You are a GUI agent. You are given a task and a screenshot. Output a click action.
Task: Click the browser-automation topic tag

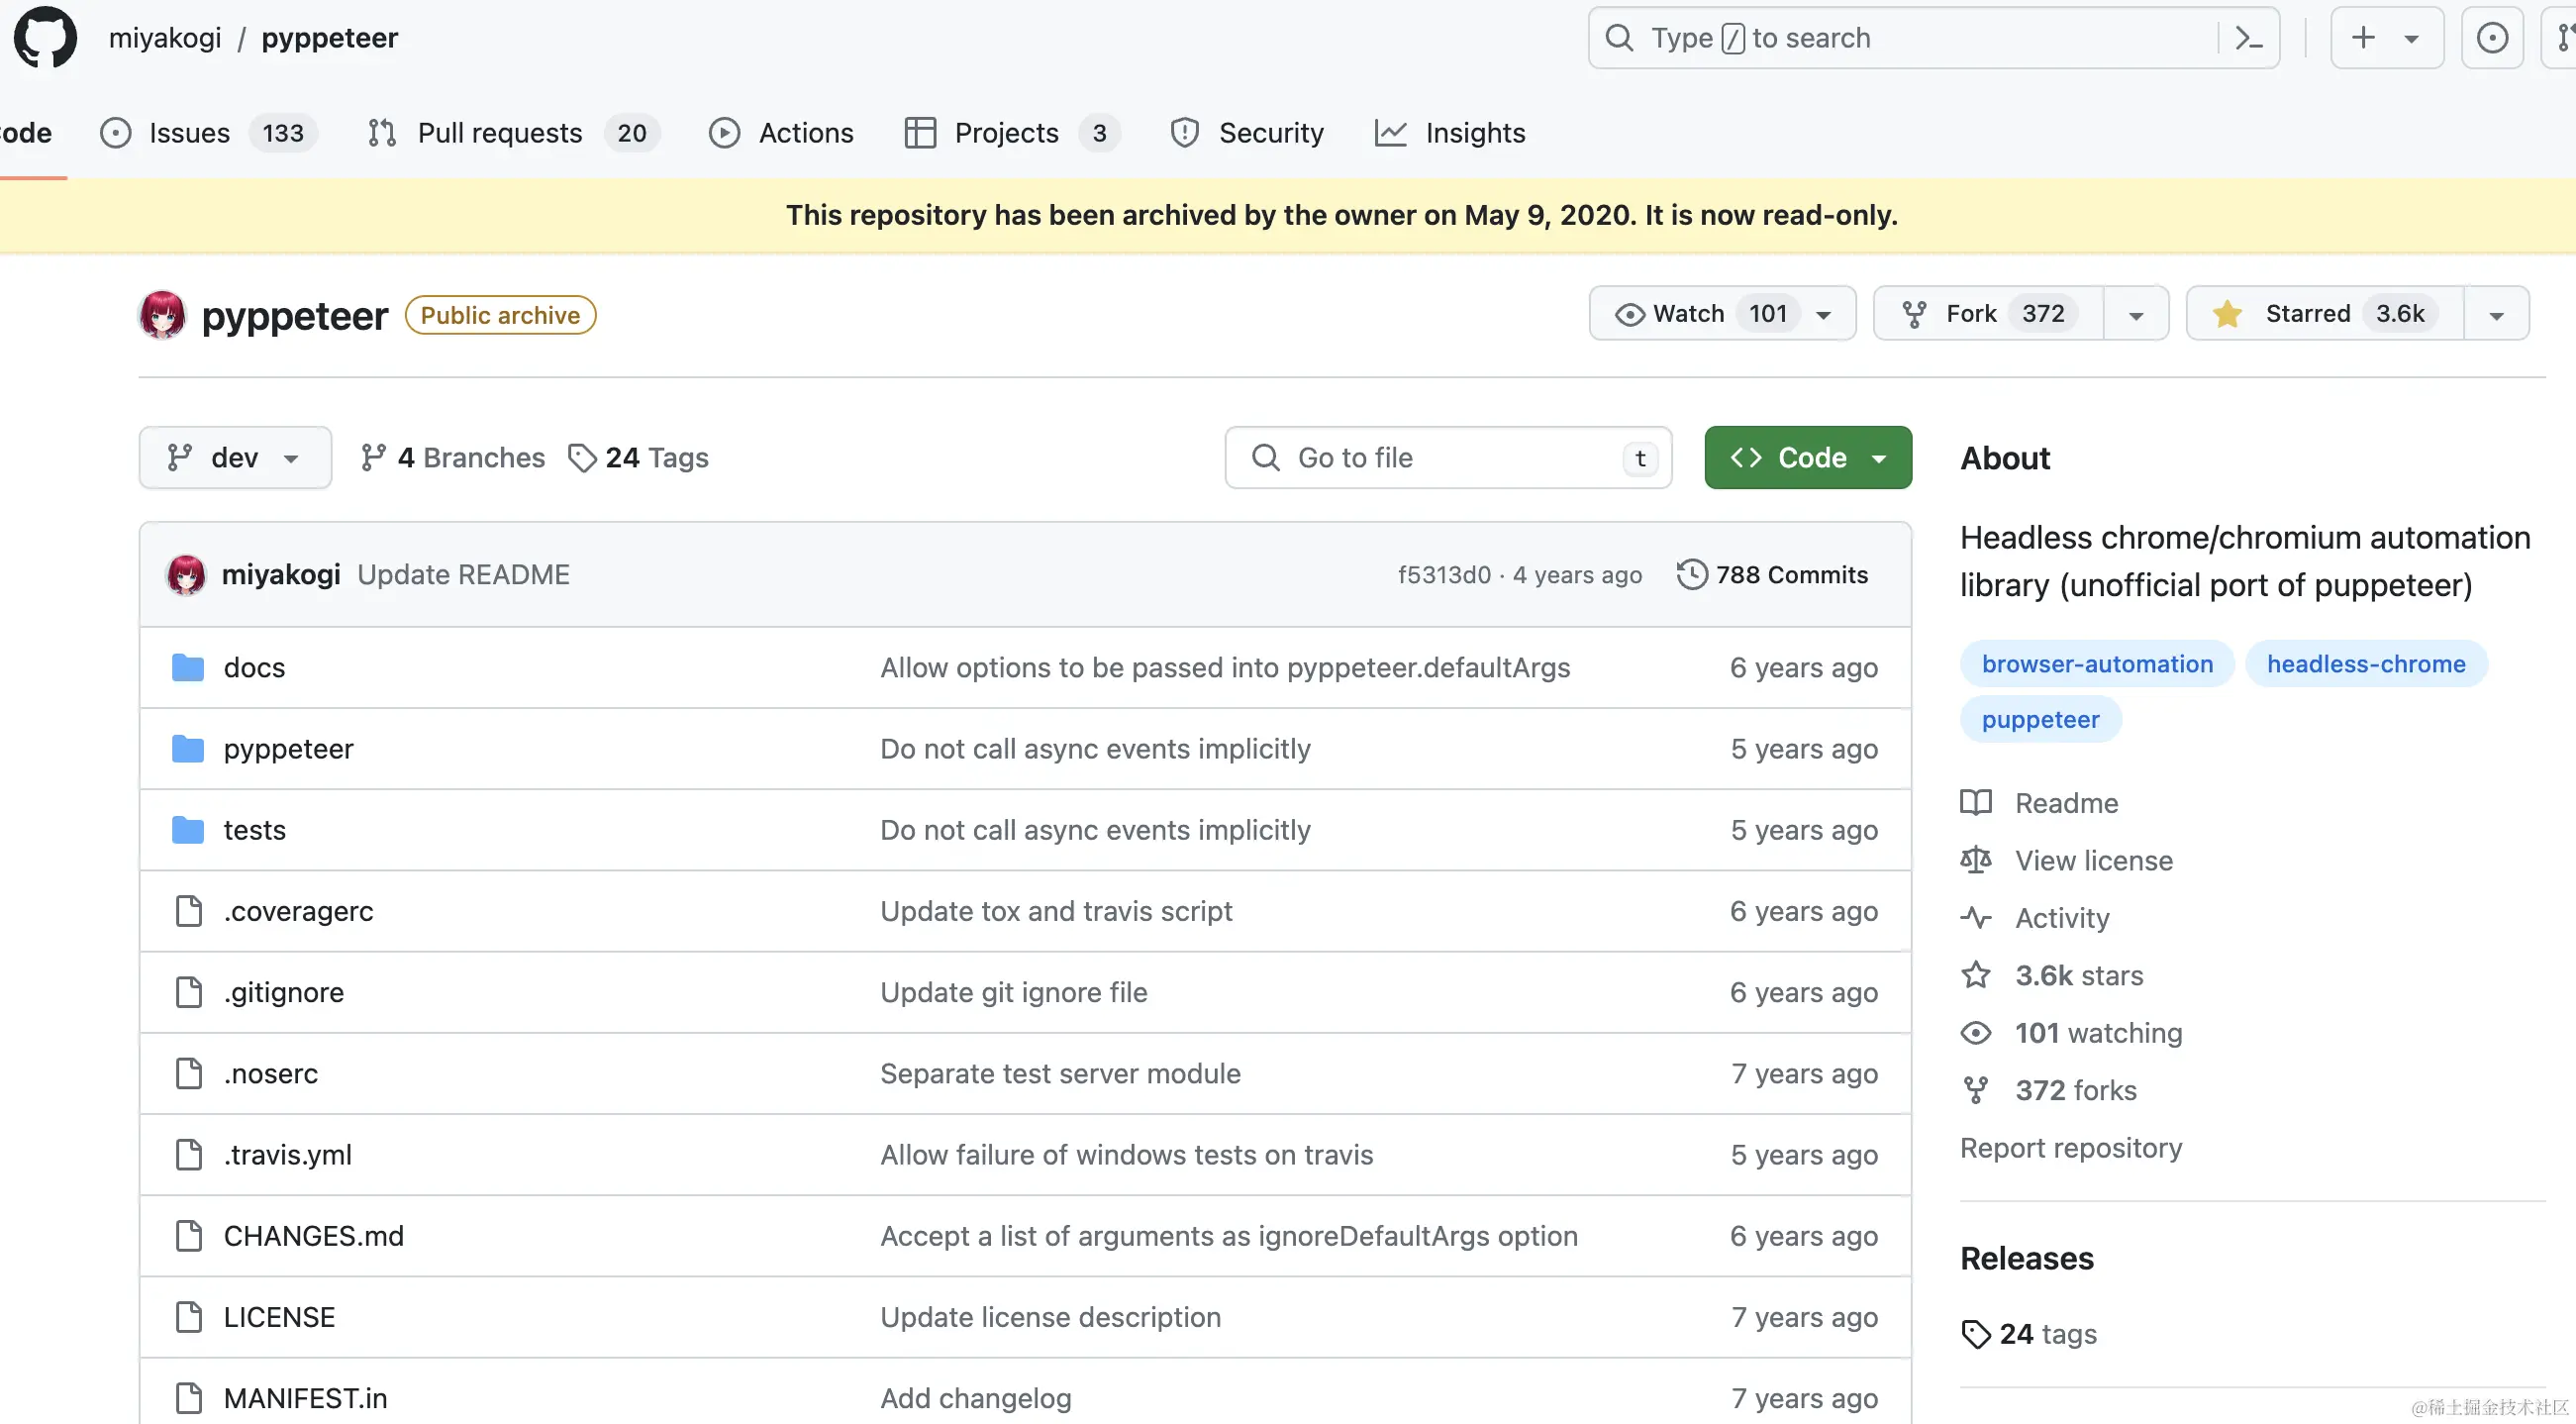point(2097,664)
